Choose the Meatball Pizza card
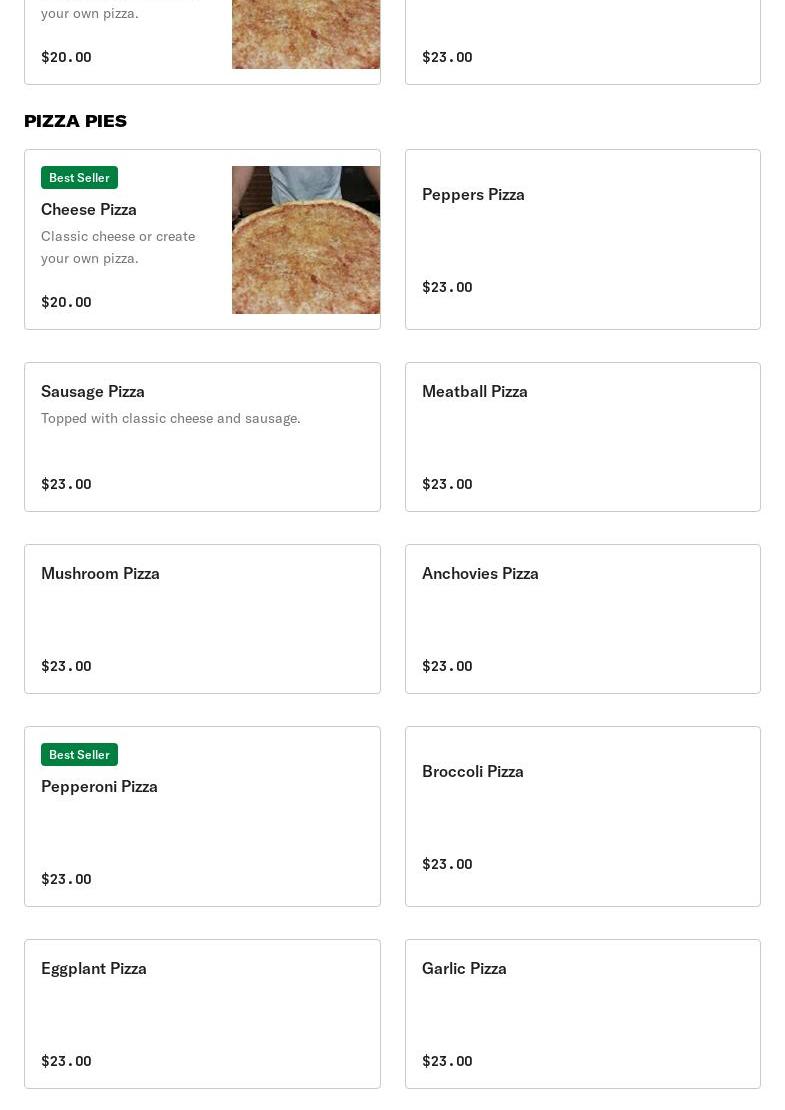 (x=582, y=437)
